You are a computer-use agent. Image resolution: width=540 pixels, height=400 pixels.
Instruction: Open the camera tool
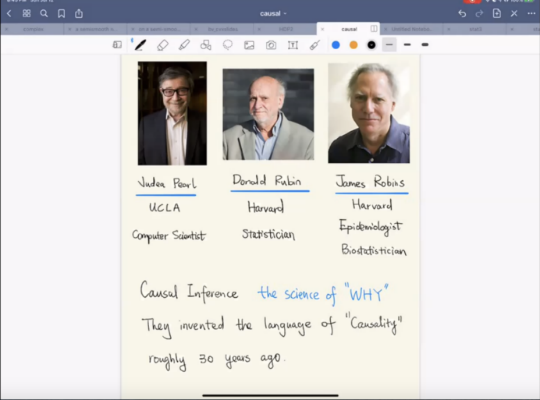(x=271, y=45)
